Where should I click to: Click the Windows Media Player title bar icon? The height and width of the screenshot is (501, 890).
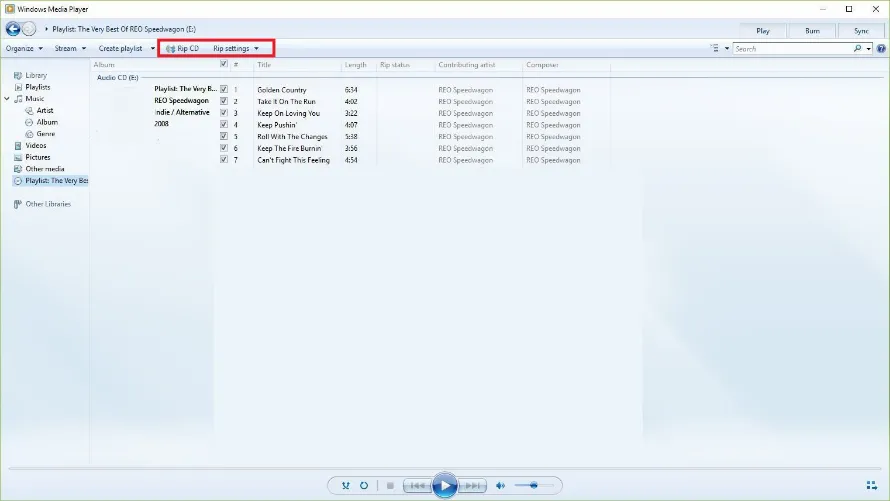pyautogui.click(x=10, y=9)
